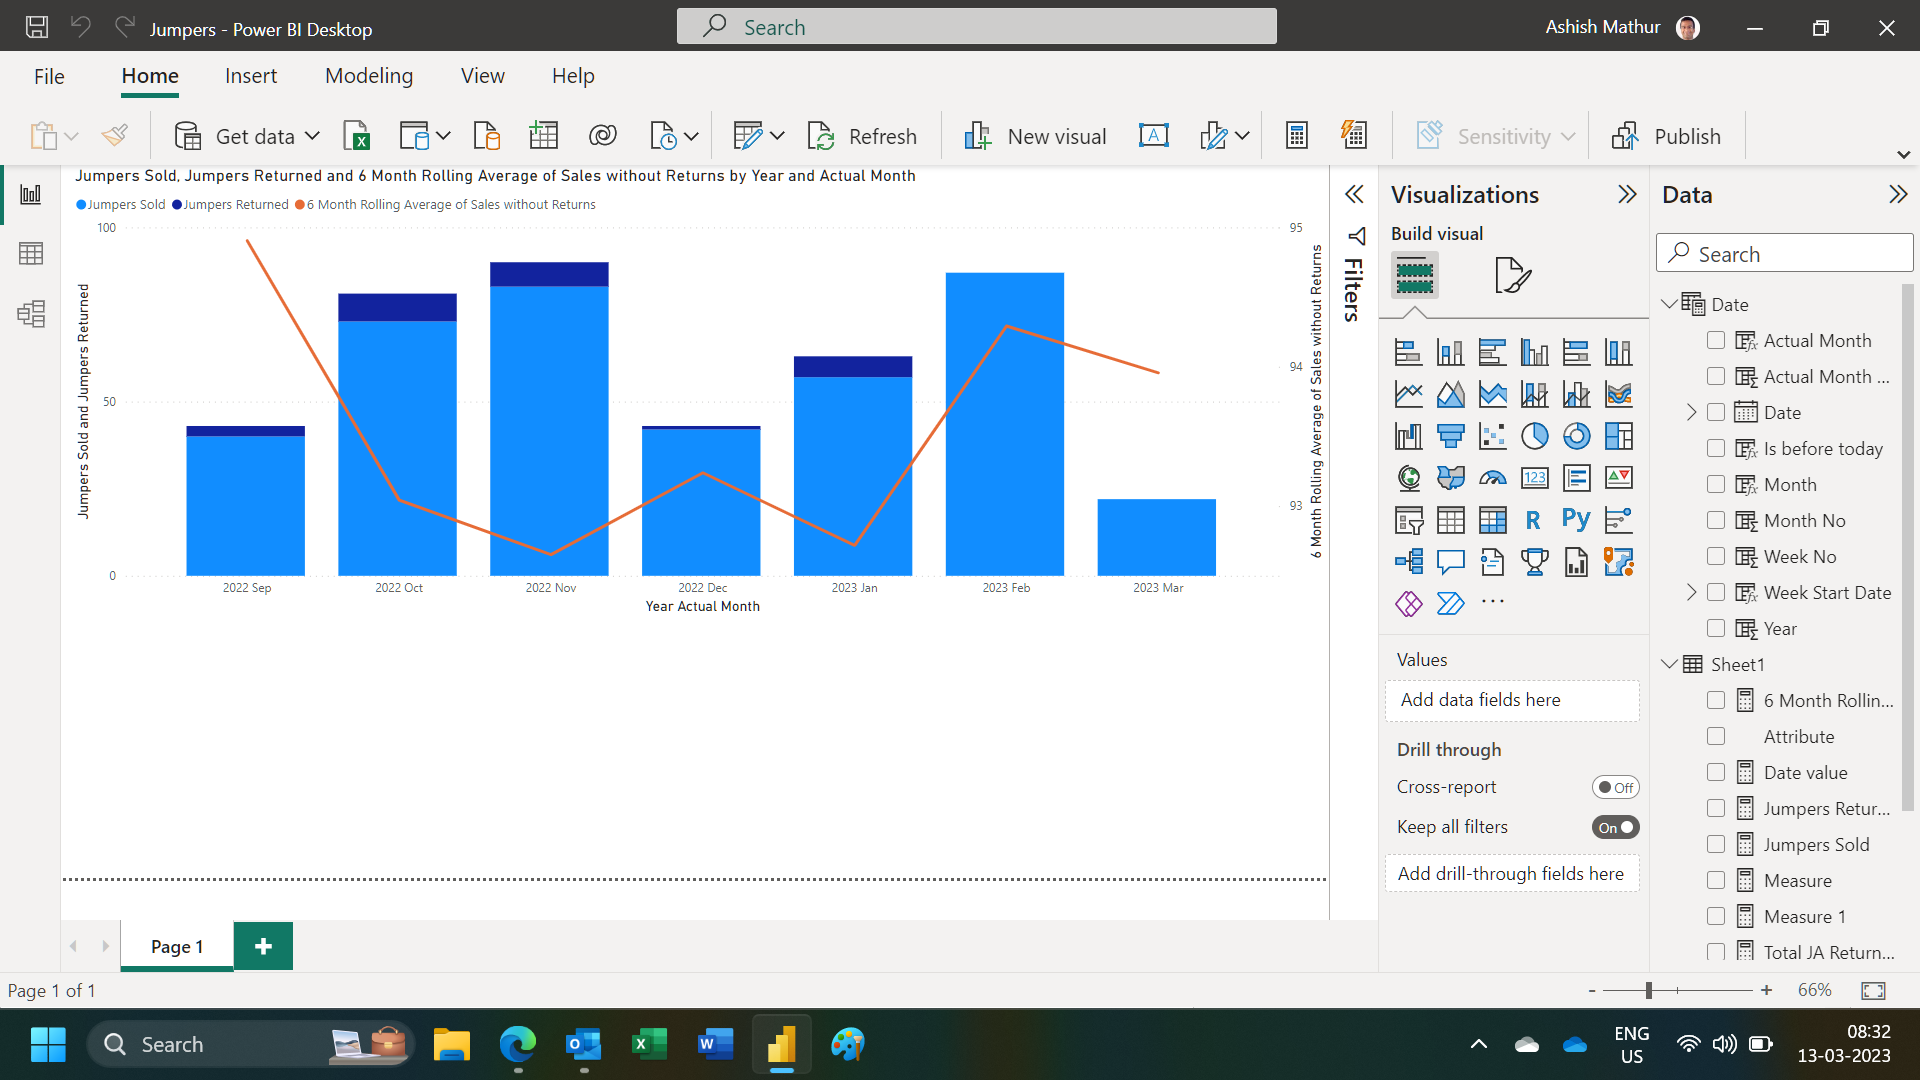
Task: Click the Excel workbook import icon
Action: (x=356, y=136)
